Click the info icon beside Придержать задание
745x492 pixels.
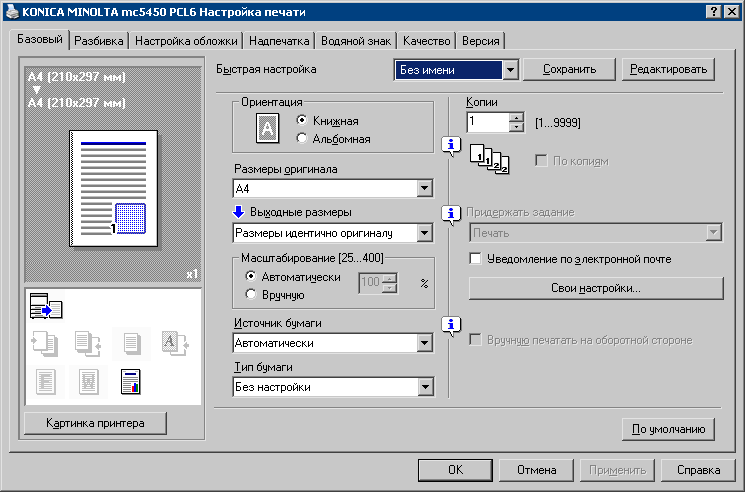click(x=451, y=215)
